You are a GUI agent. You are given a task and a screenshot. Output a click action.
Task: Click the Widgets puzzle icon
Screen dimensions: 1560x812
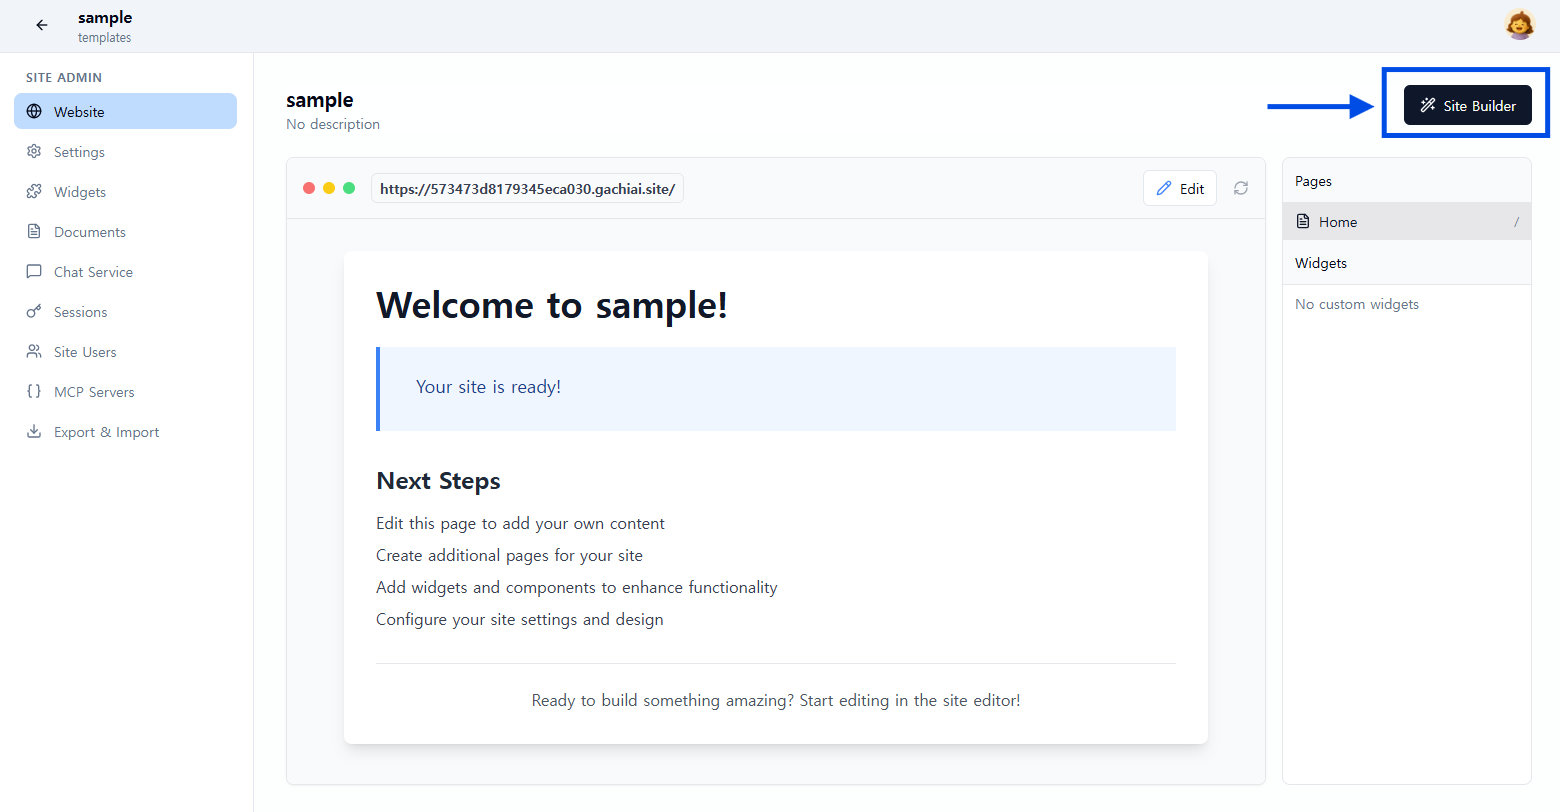click(x=34, y=192)
